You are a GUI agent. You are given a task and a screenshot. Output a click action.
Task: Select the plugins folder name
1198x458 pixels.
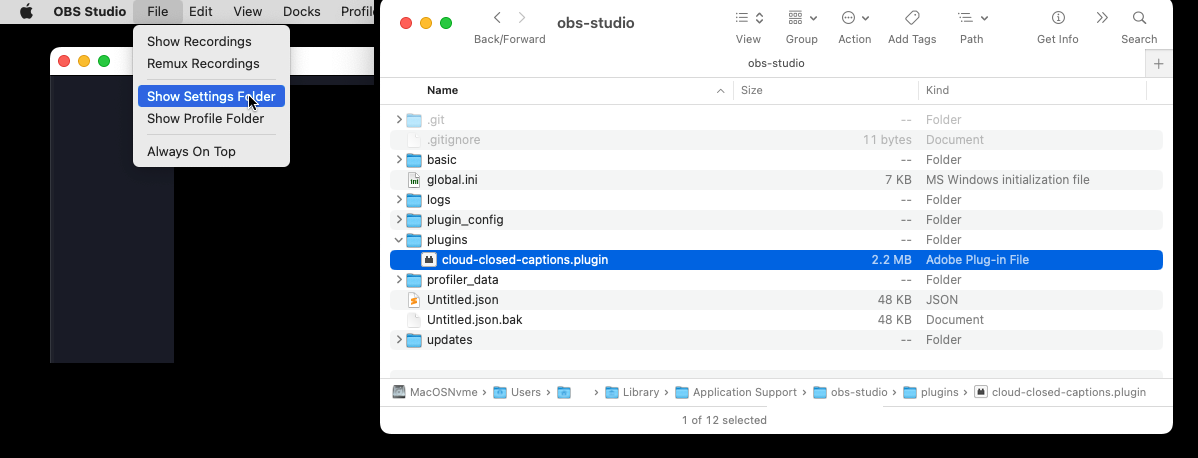447,239
